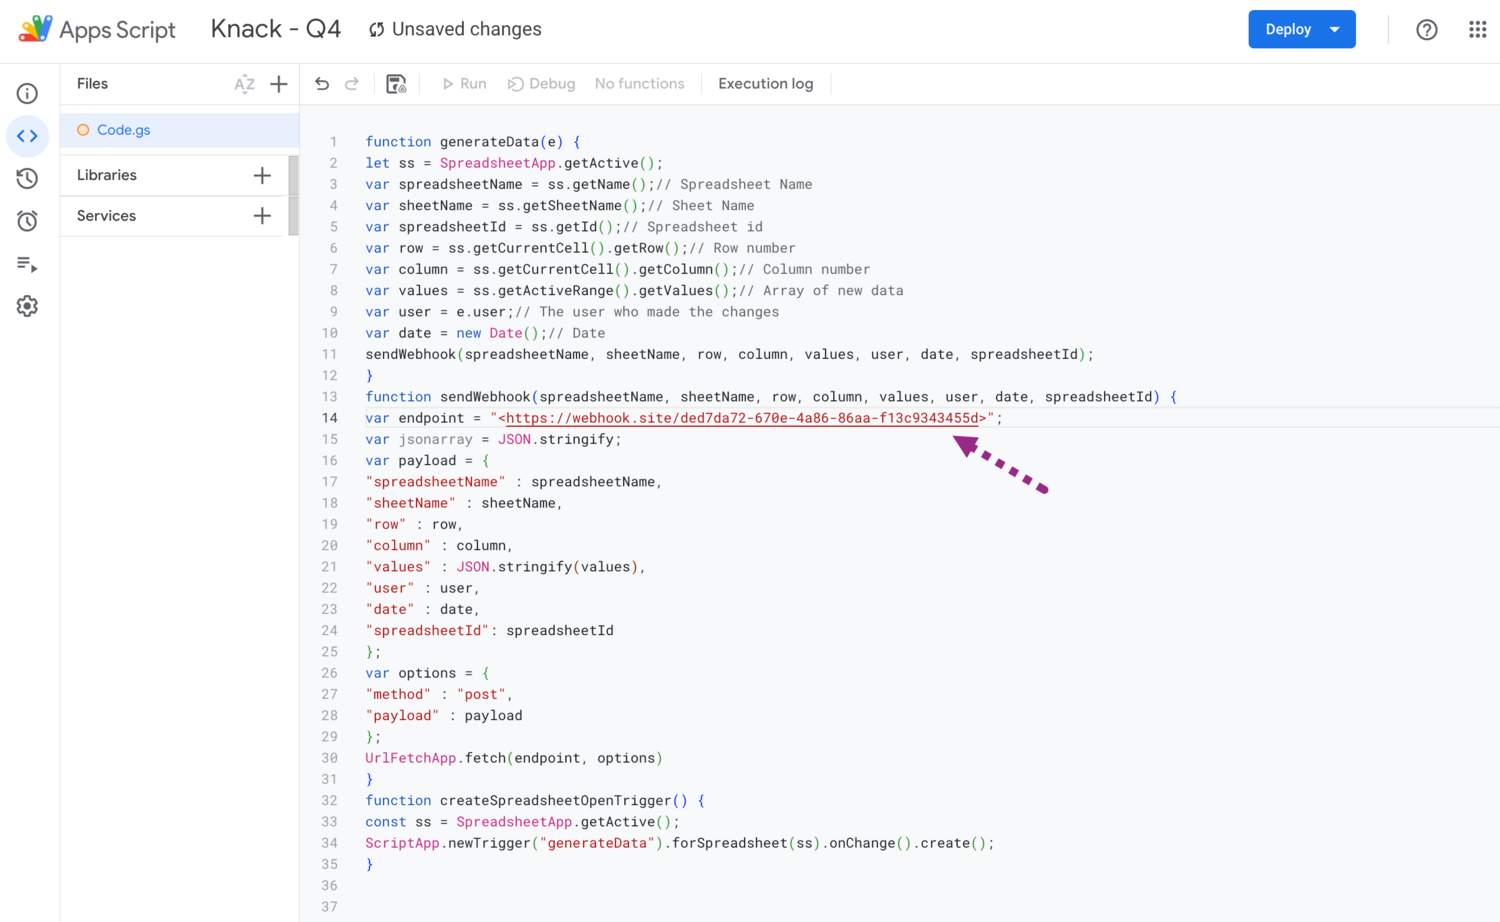Add a library with plus button
This screenshot has height=922, width=1500.
tap(262, 176)
